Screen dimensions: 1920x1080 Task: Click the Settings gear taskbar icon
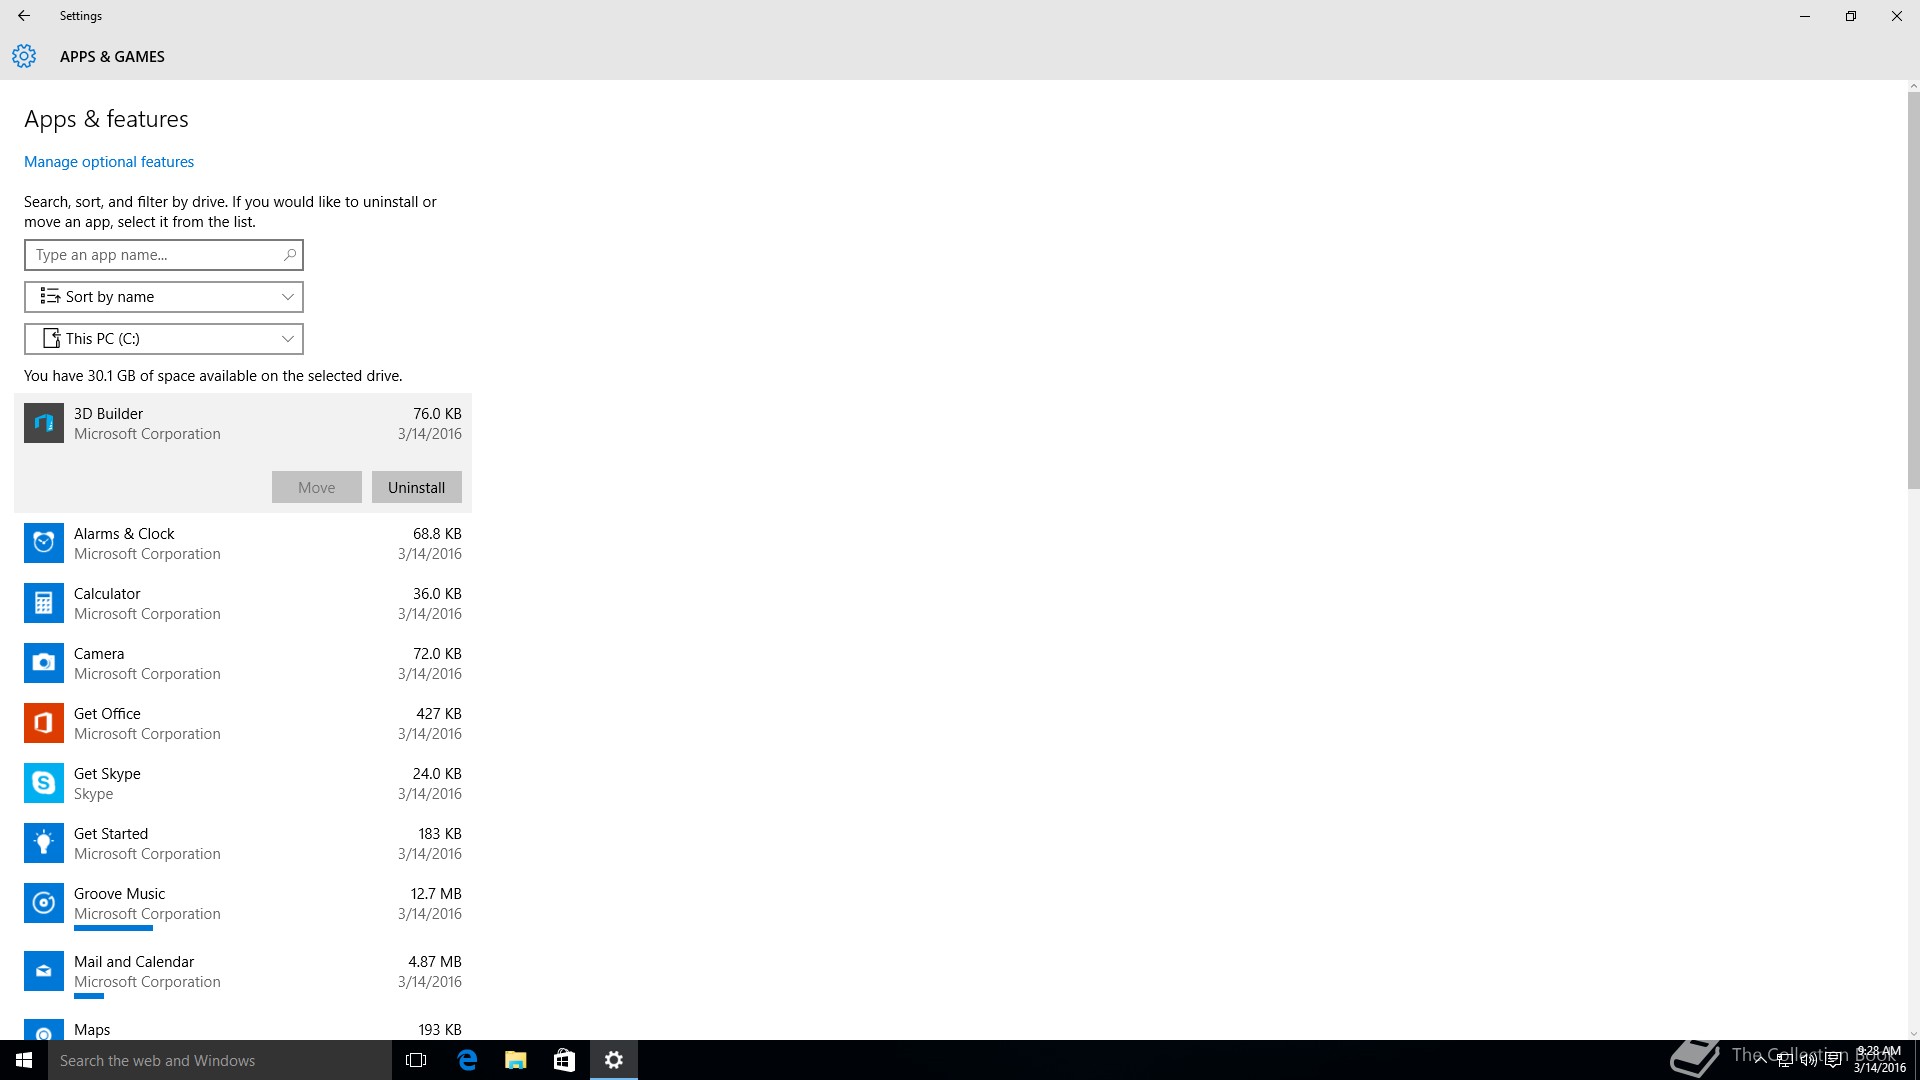pos(614,1060)
